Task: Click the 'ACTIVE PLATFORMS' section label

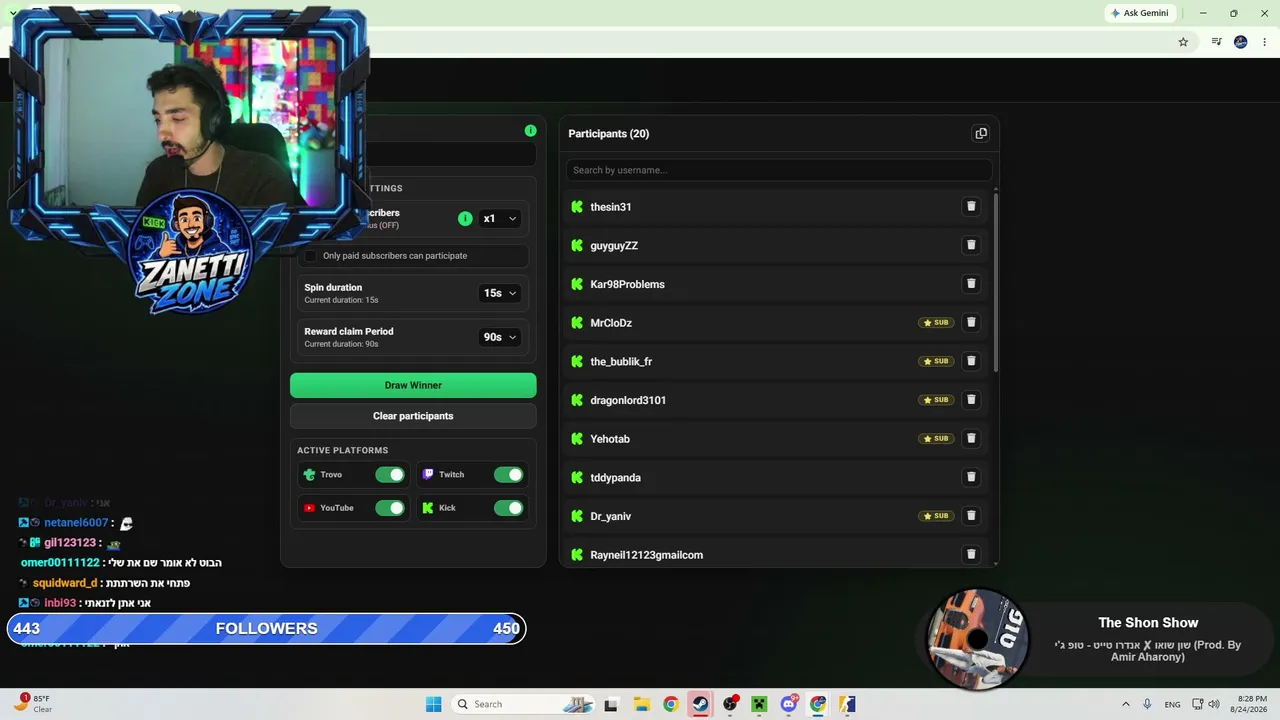Action: tap(342, 450)
